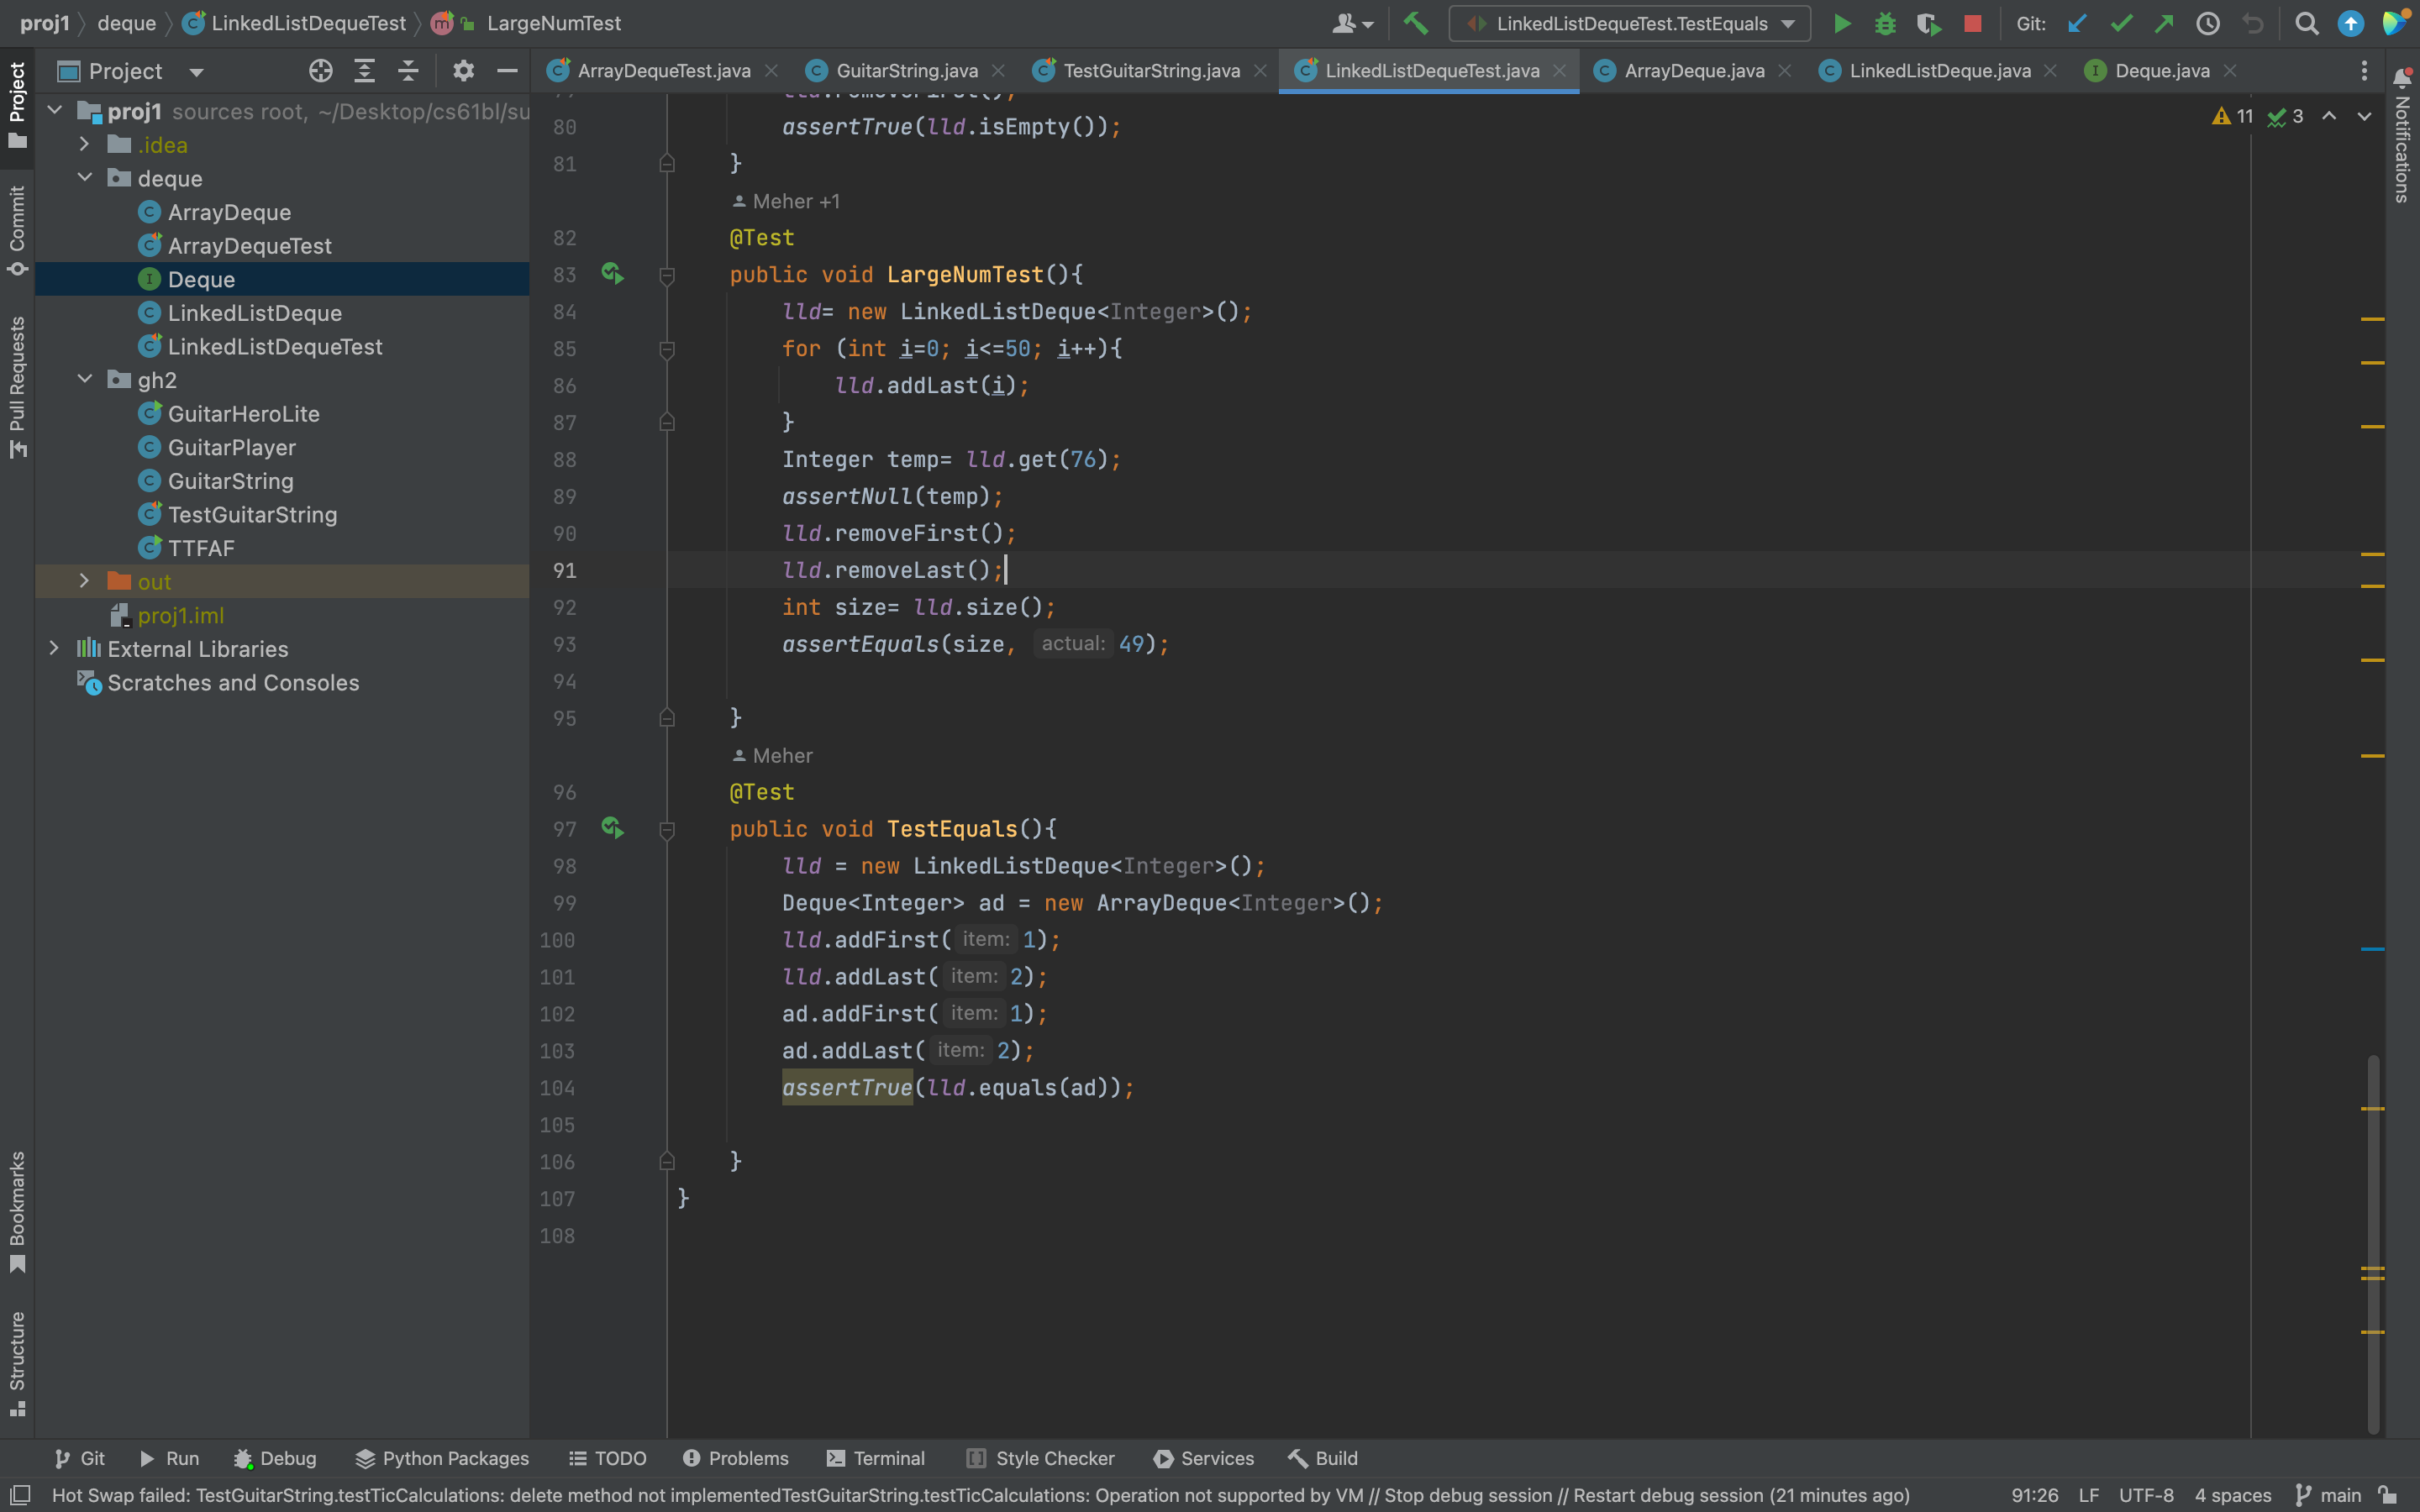Viewport: 2420px width, 1512px height.
Task: Click Git update project arrow icon
Action: pyautogui.click(x=2077, y=23)
